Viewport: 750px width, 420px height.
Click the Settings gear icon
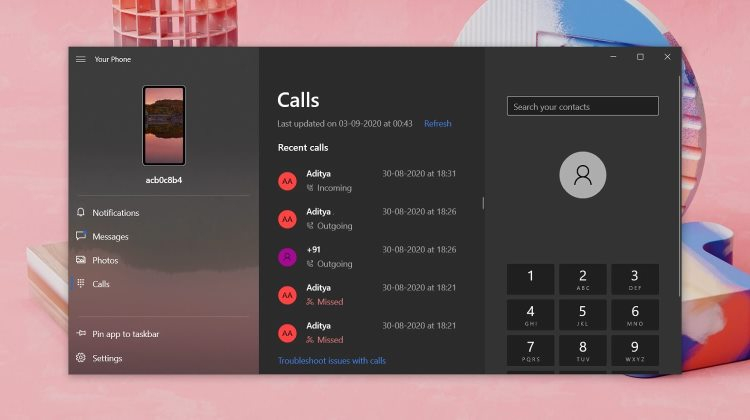click(x=81, y=357)
